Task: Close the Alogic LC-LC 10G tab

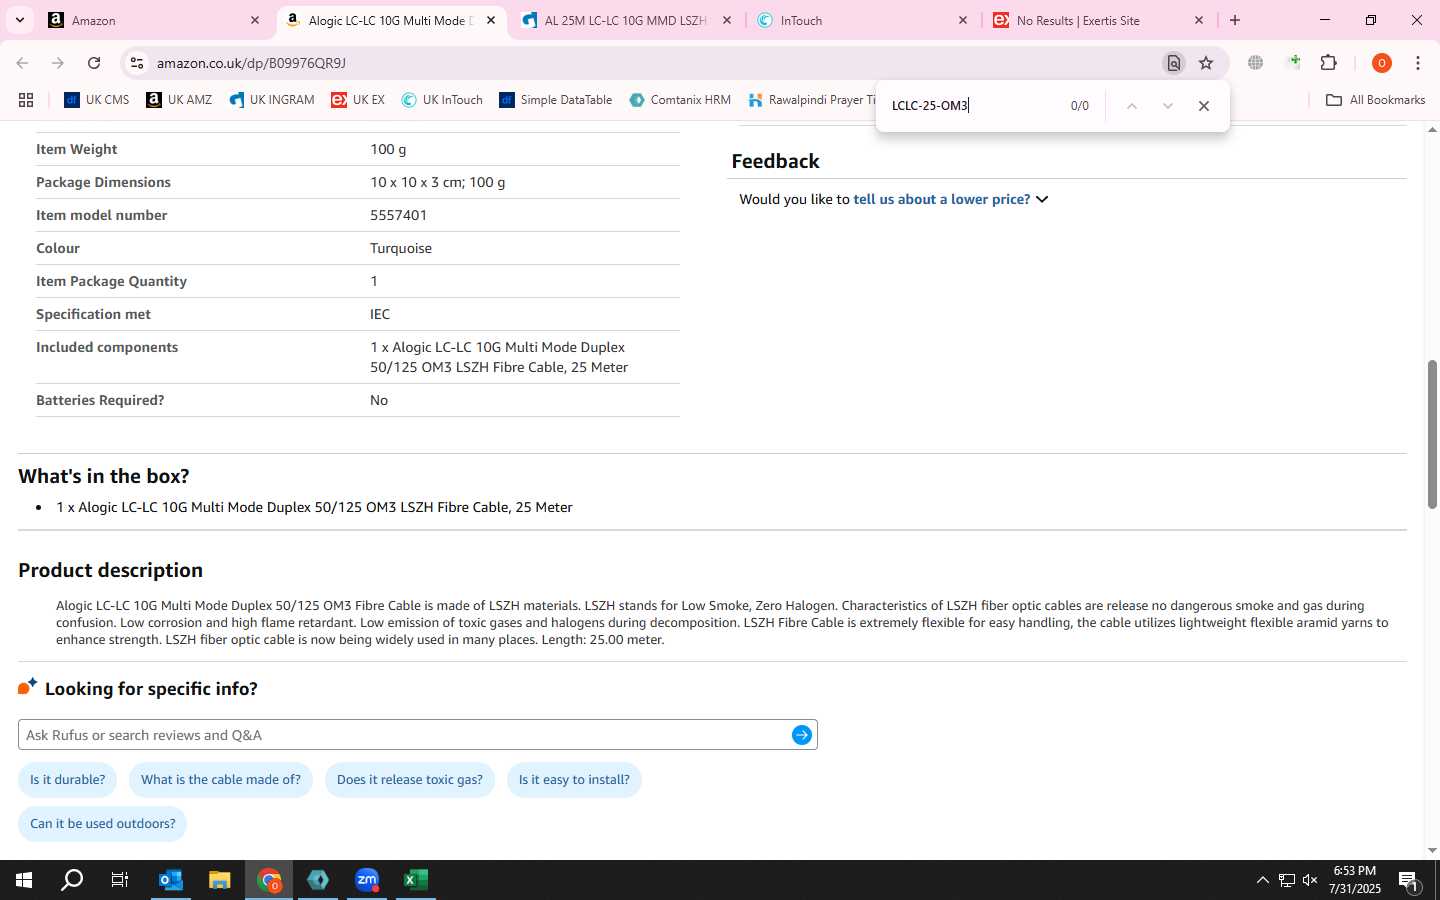Action: pos(490,20)
